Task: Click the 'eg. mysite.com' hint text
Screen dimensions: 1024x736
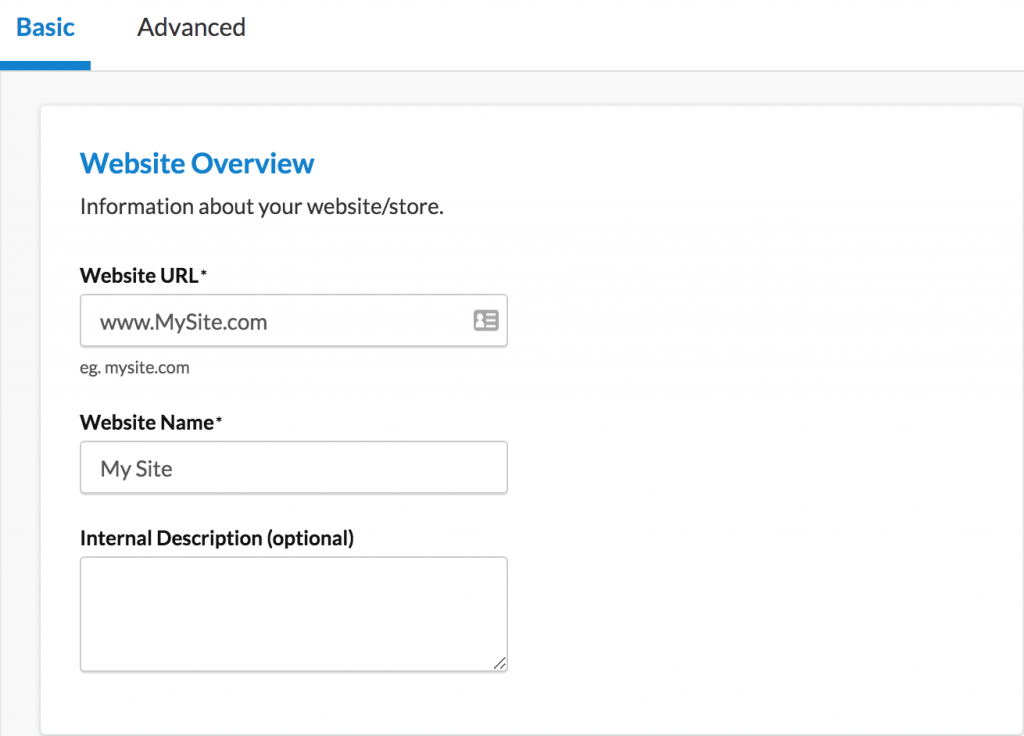Action: (x=134, y=367)
